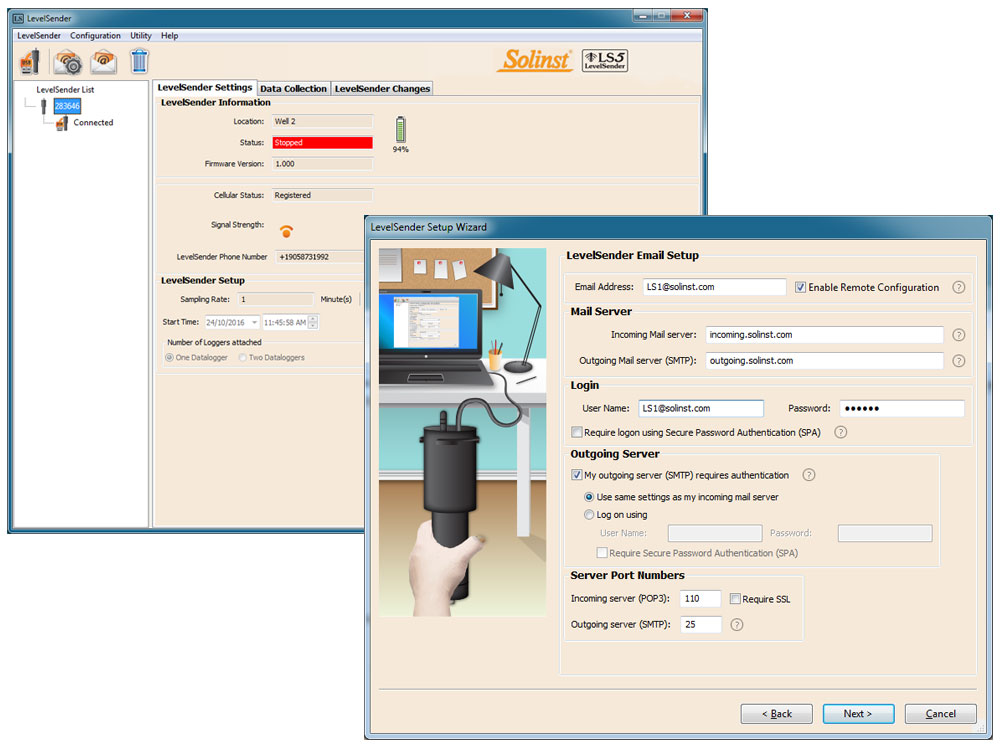Click the Next button in the wizard
The width and height of the screenshot is (1000, 748).
pyautogui.click(x=858, y=713)
